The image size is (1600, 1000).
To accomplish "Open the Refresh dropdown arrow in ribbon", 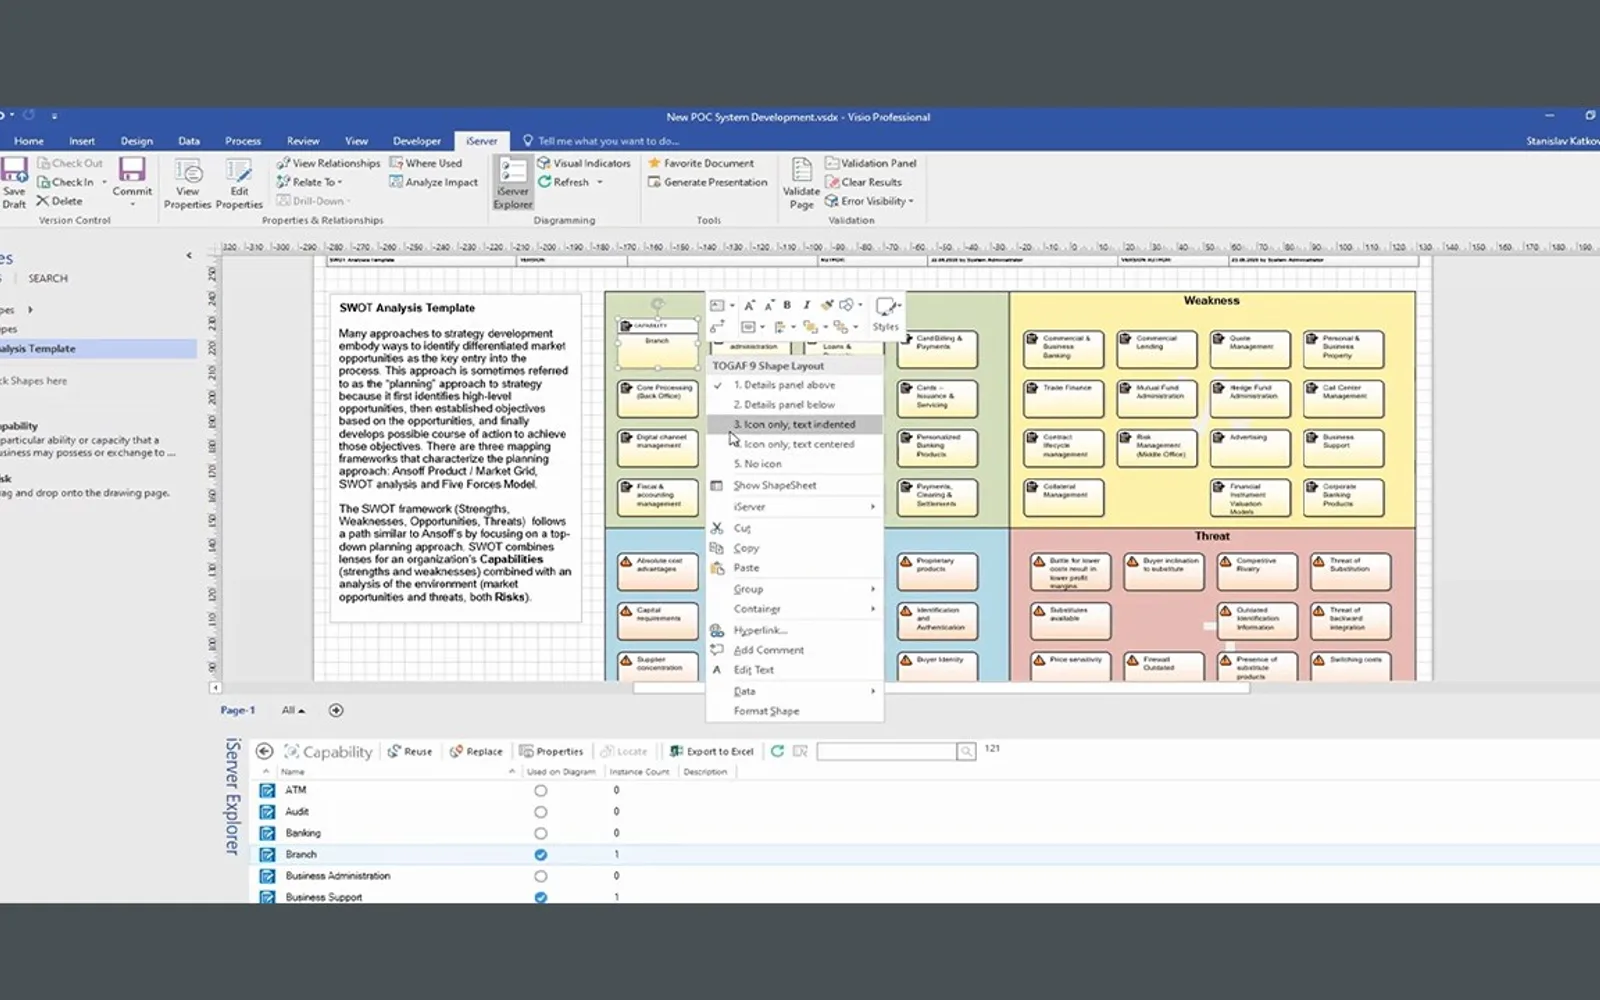I will tap(600, 182).
